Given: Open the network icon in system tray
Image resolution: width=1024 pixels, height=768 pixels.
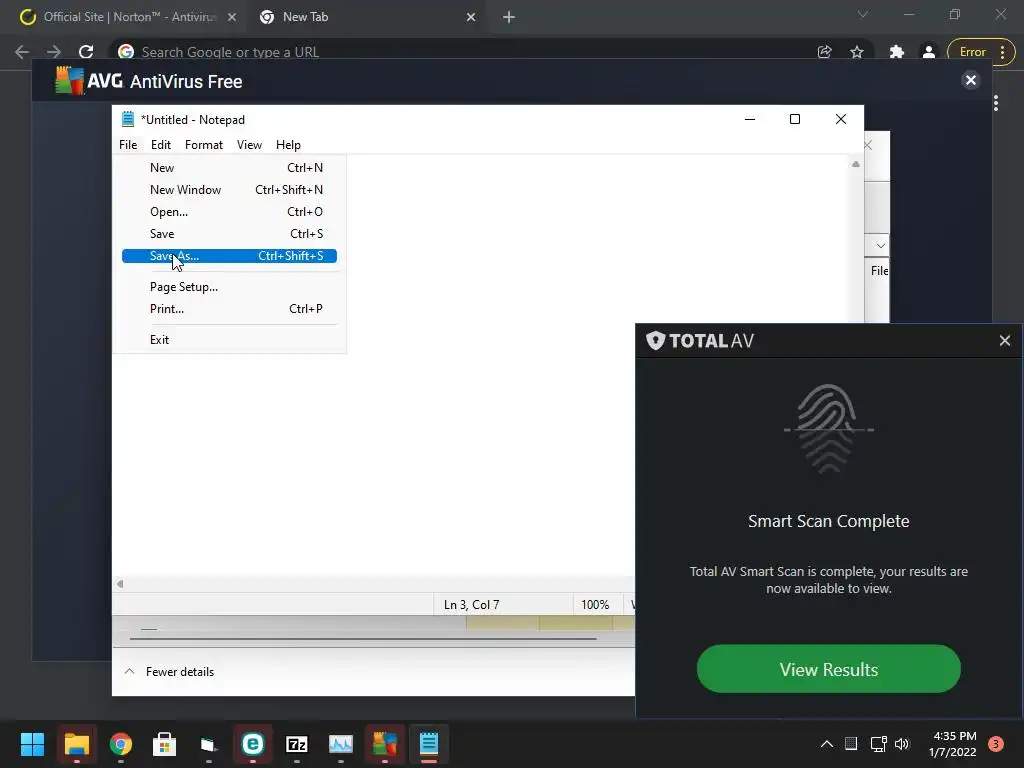Looking at the screenshot, I should click(878, 744).
